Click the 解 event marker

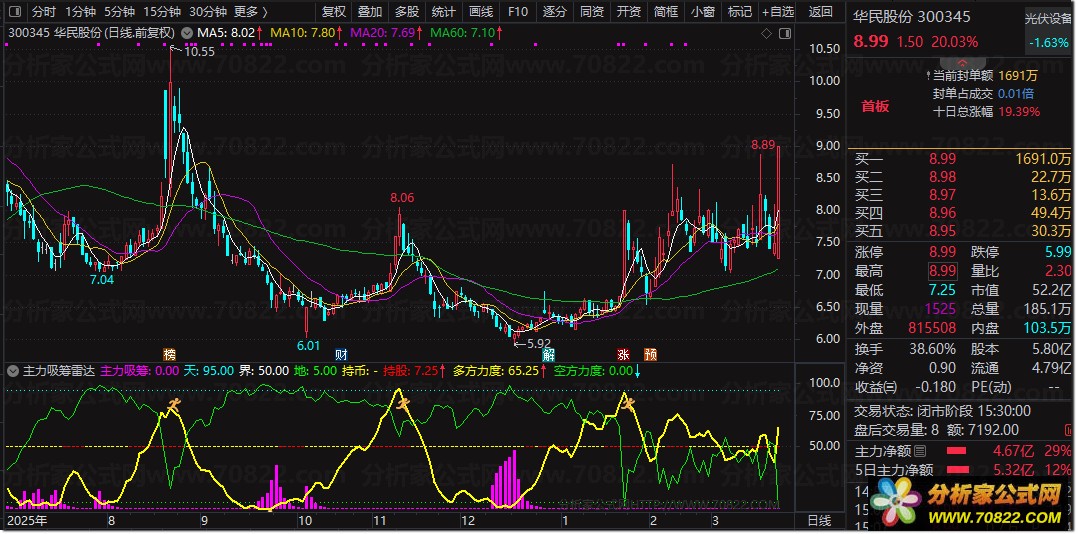tap(548, 355)
